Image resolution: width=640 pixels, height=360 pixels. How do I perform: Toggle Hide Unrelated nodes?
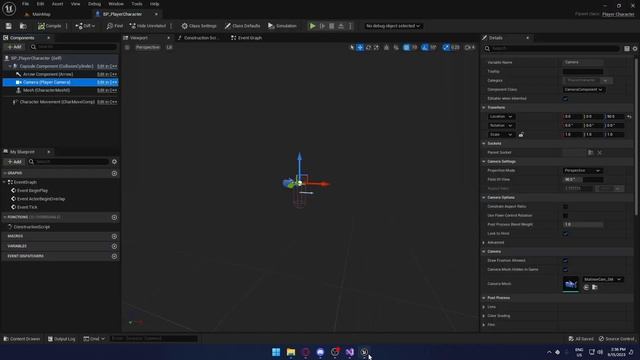[148, 26]
